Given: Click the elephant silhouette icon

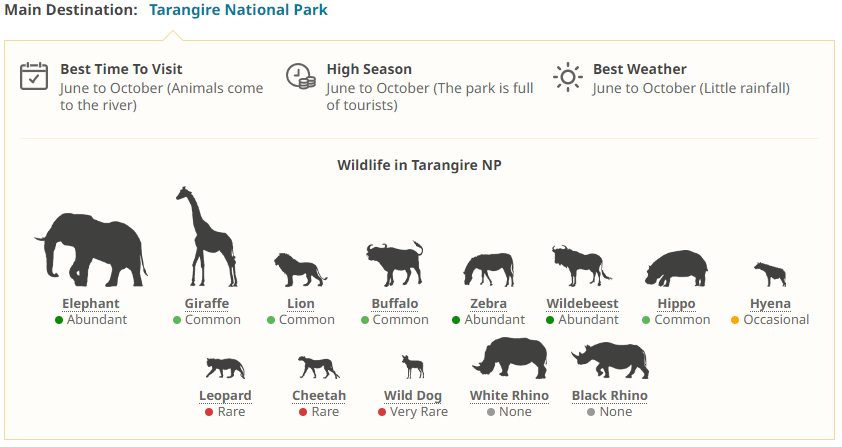Looking at the screenshot, I should pyautogui.click(x=91, y=249).
